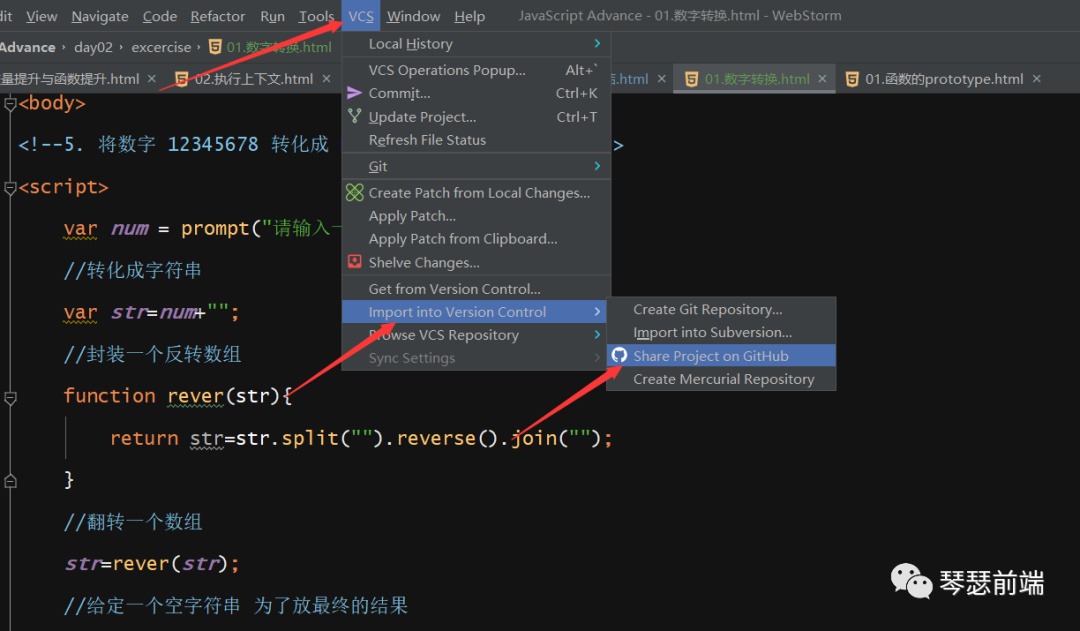Image resolution: width=1080 pixels, height=631 pixels.
Task: Expand Import into Version Control arrow
Action: (x=597, y=312)
